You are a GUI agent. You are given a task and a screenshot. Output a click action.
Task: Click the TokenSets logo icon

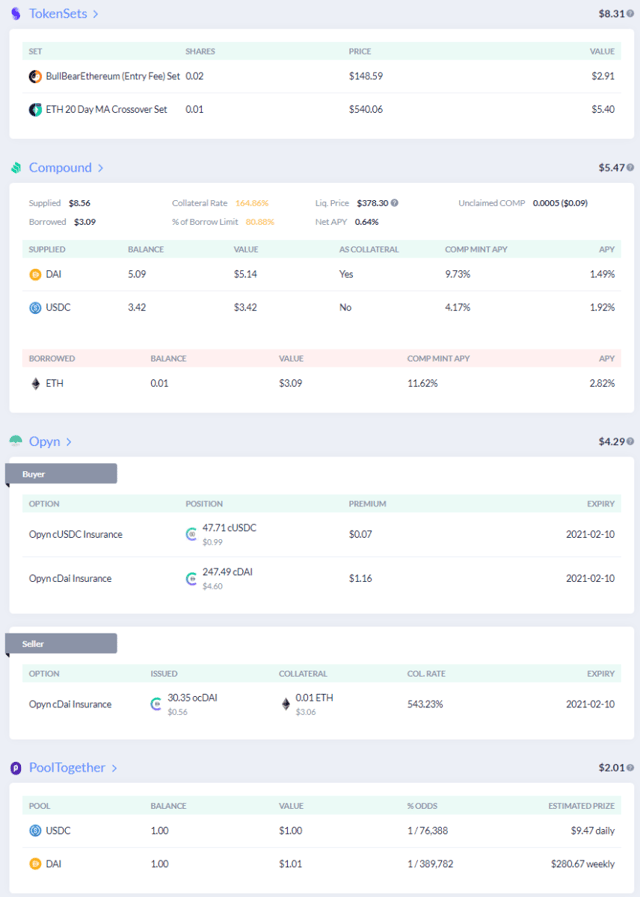(x=16, y=14)
